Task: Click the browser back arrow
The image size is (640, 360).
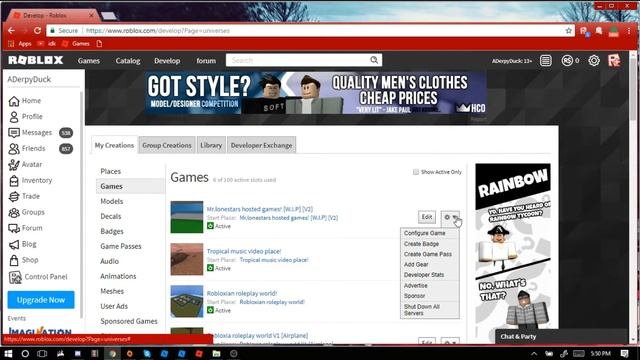Action: coord(11,31)
